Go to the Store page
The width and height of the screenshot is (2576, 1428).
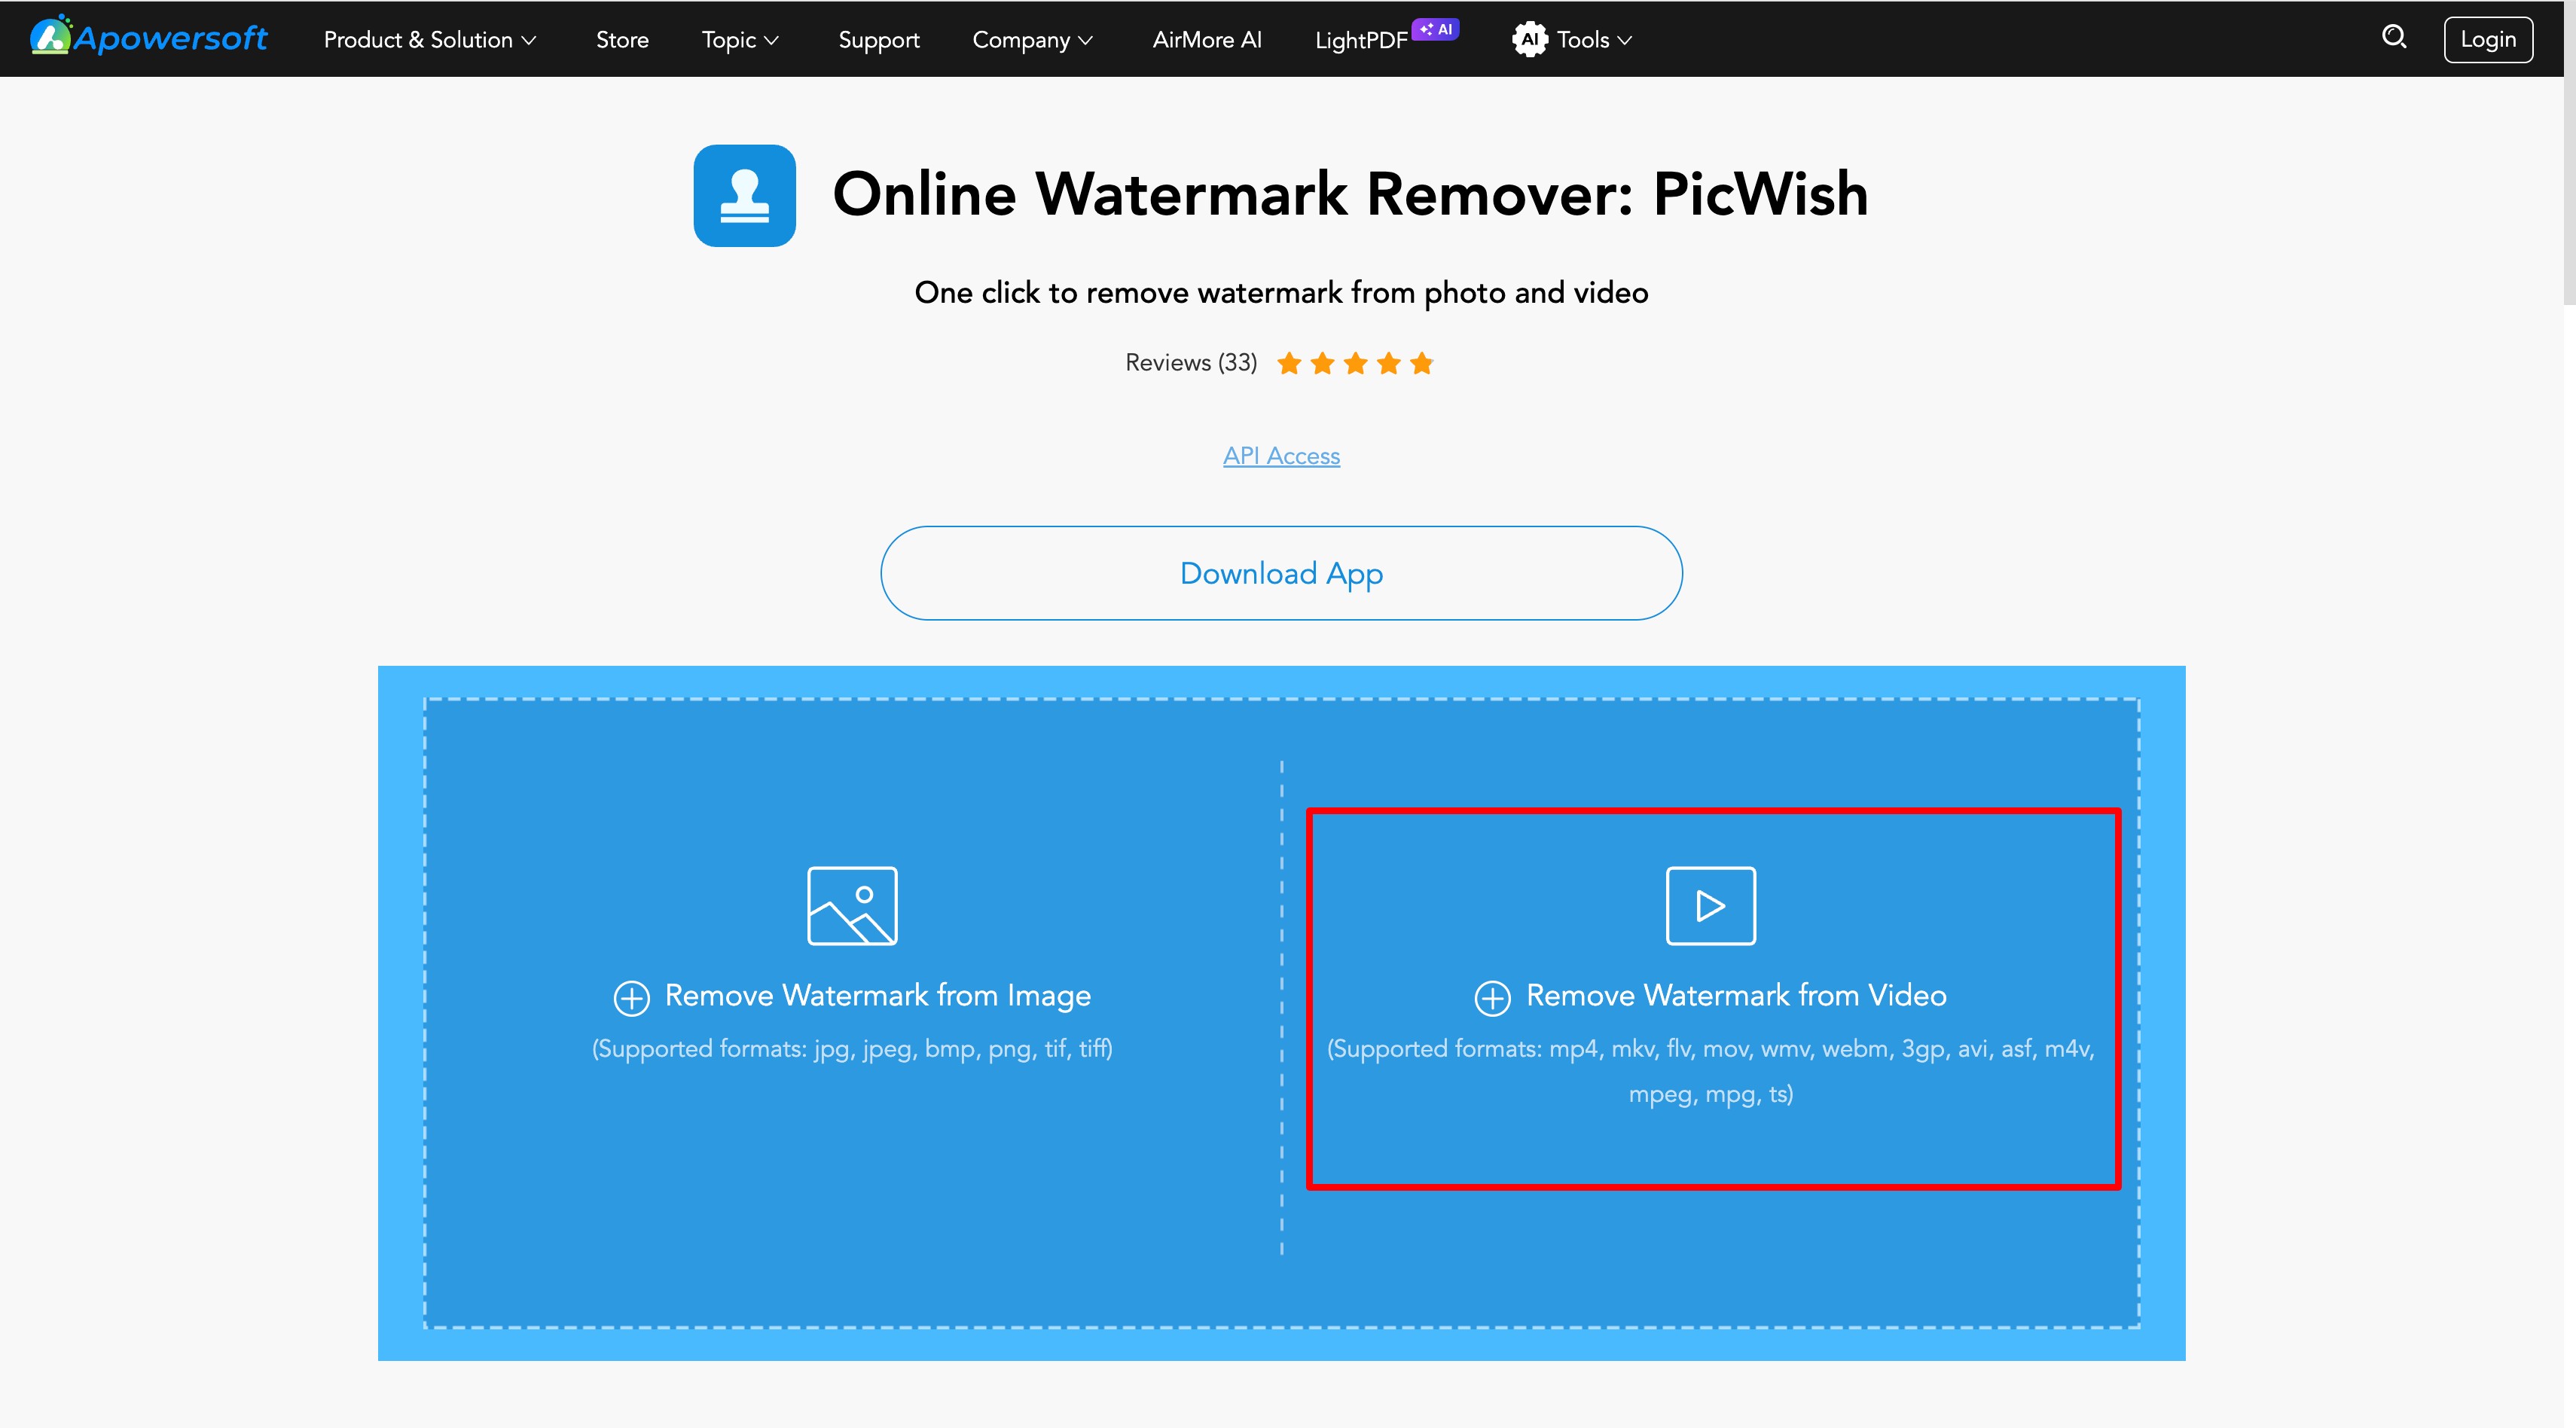tap(622, 40)
